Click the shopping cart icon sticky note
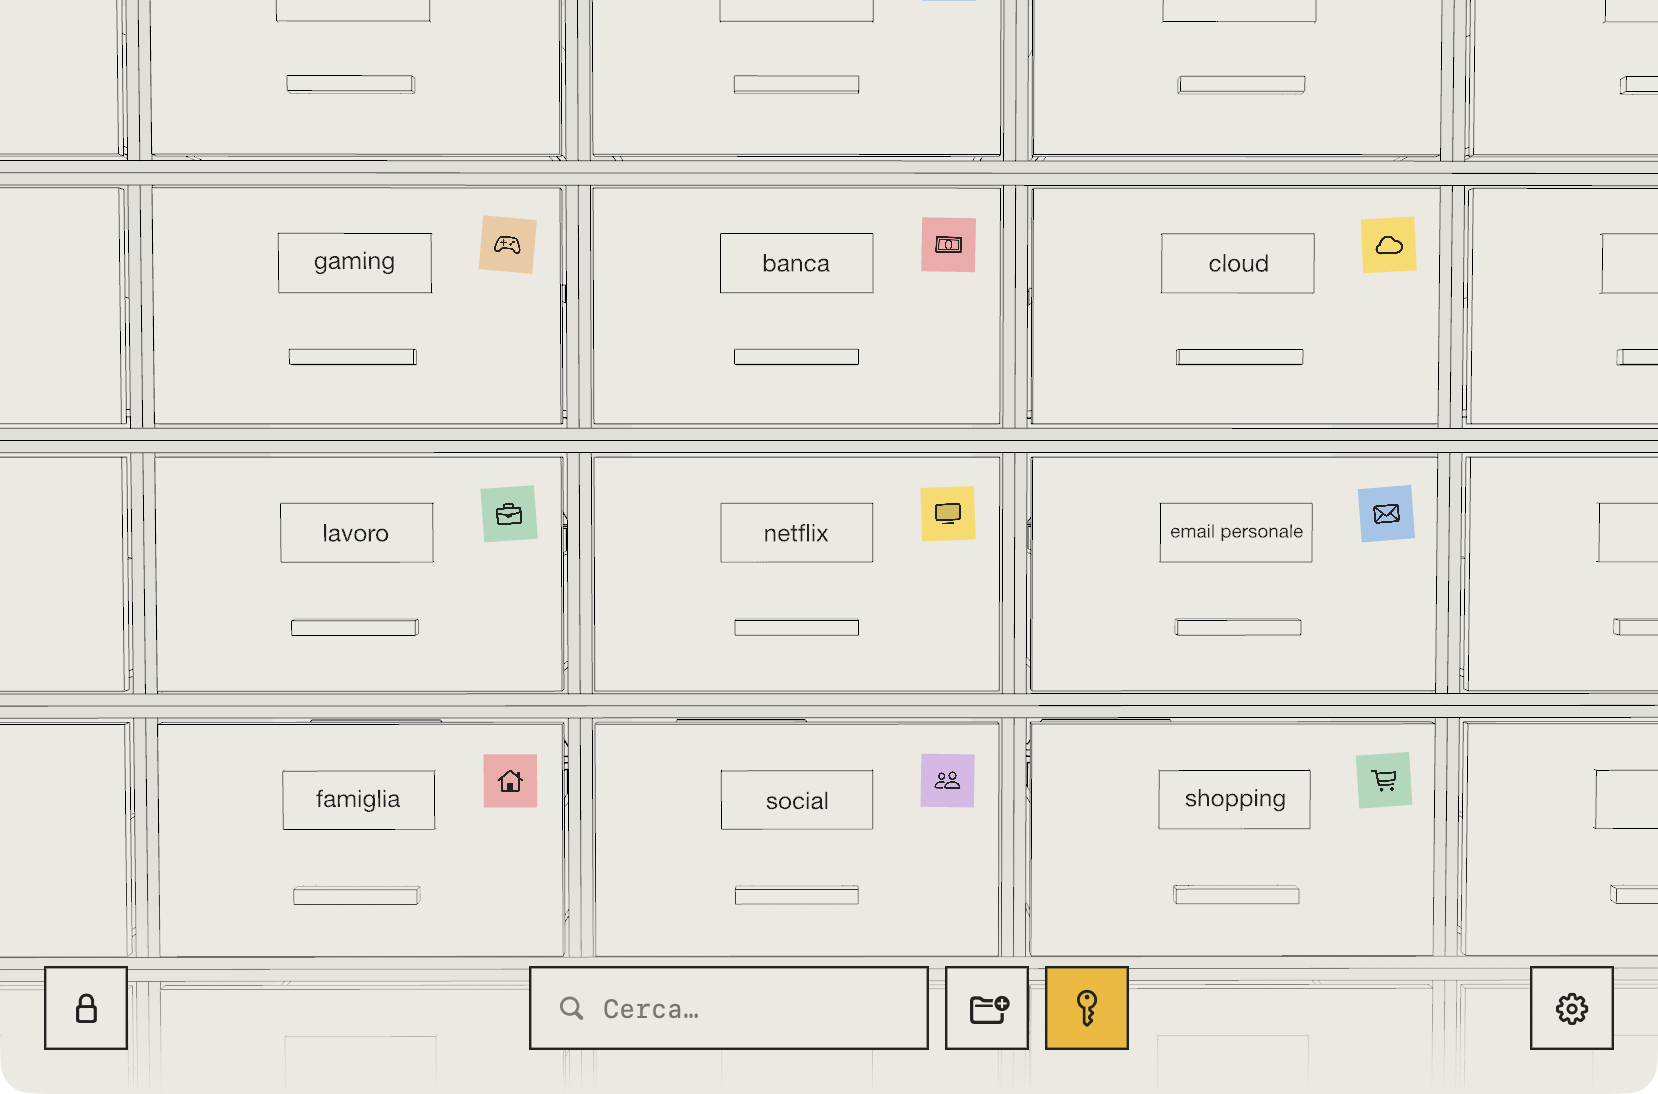 [1384, 780]
